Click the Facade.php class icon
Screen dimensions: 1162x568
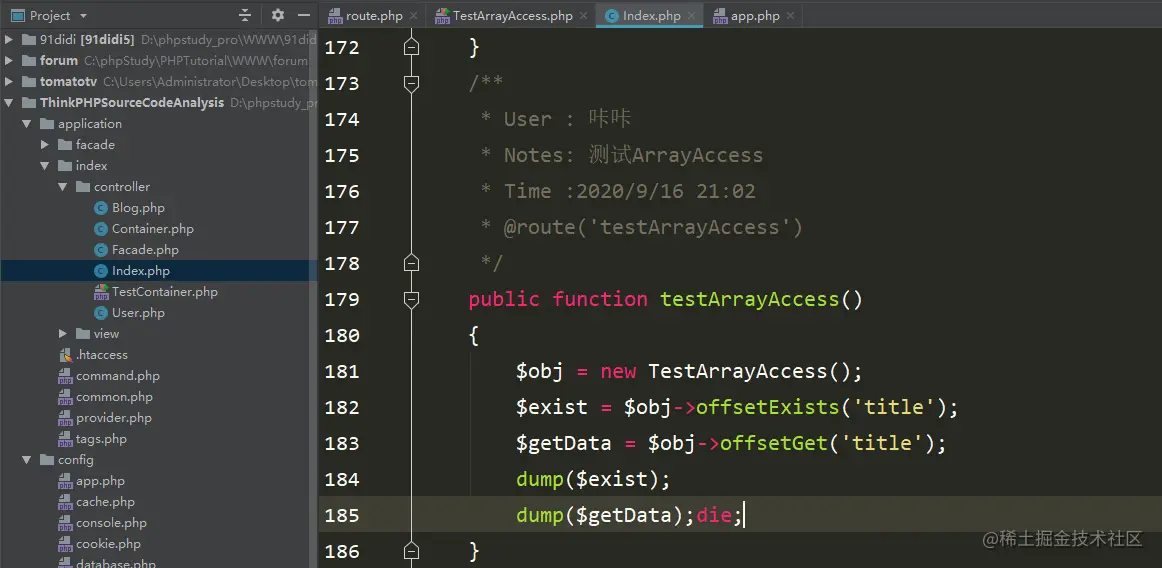click(101, 250)
